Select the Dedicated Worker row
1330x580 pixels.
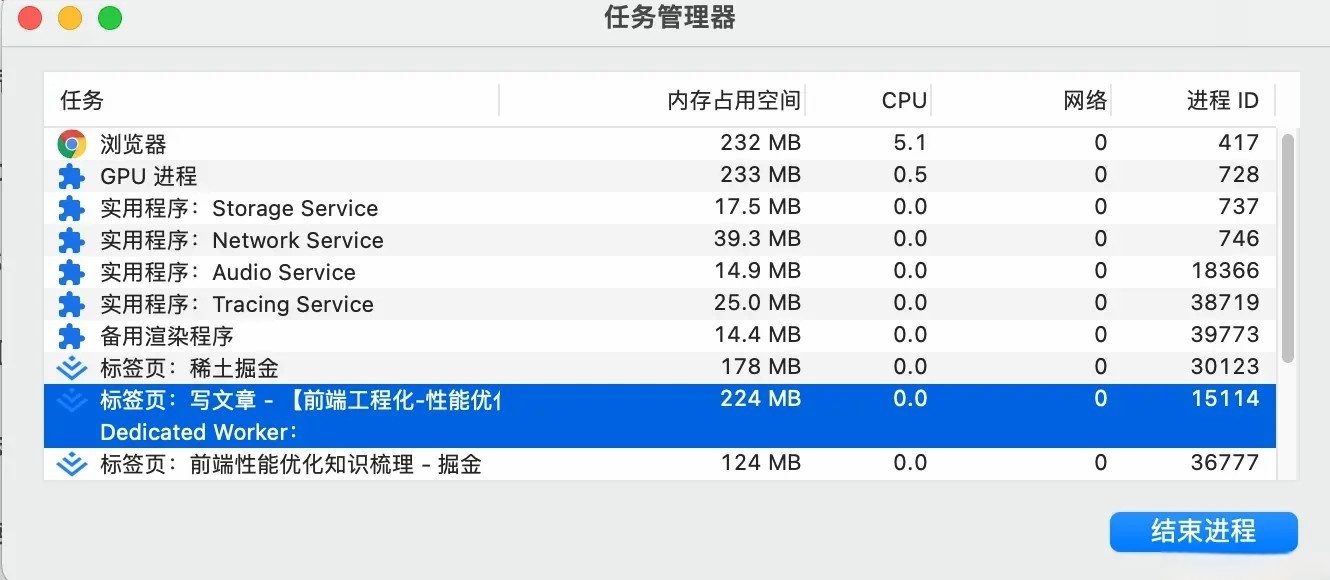[x=200, y=433]
